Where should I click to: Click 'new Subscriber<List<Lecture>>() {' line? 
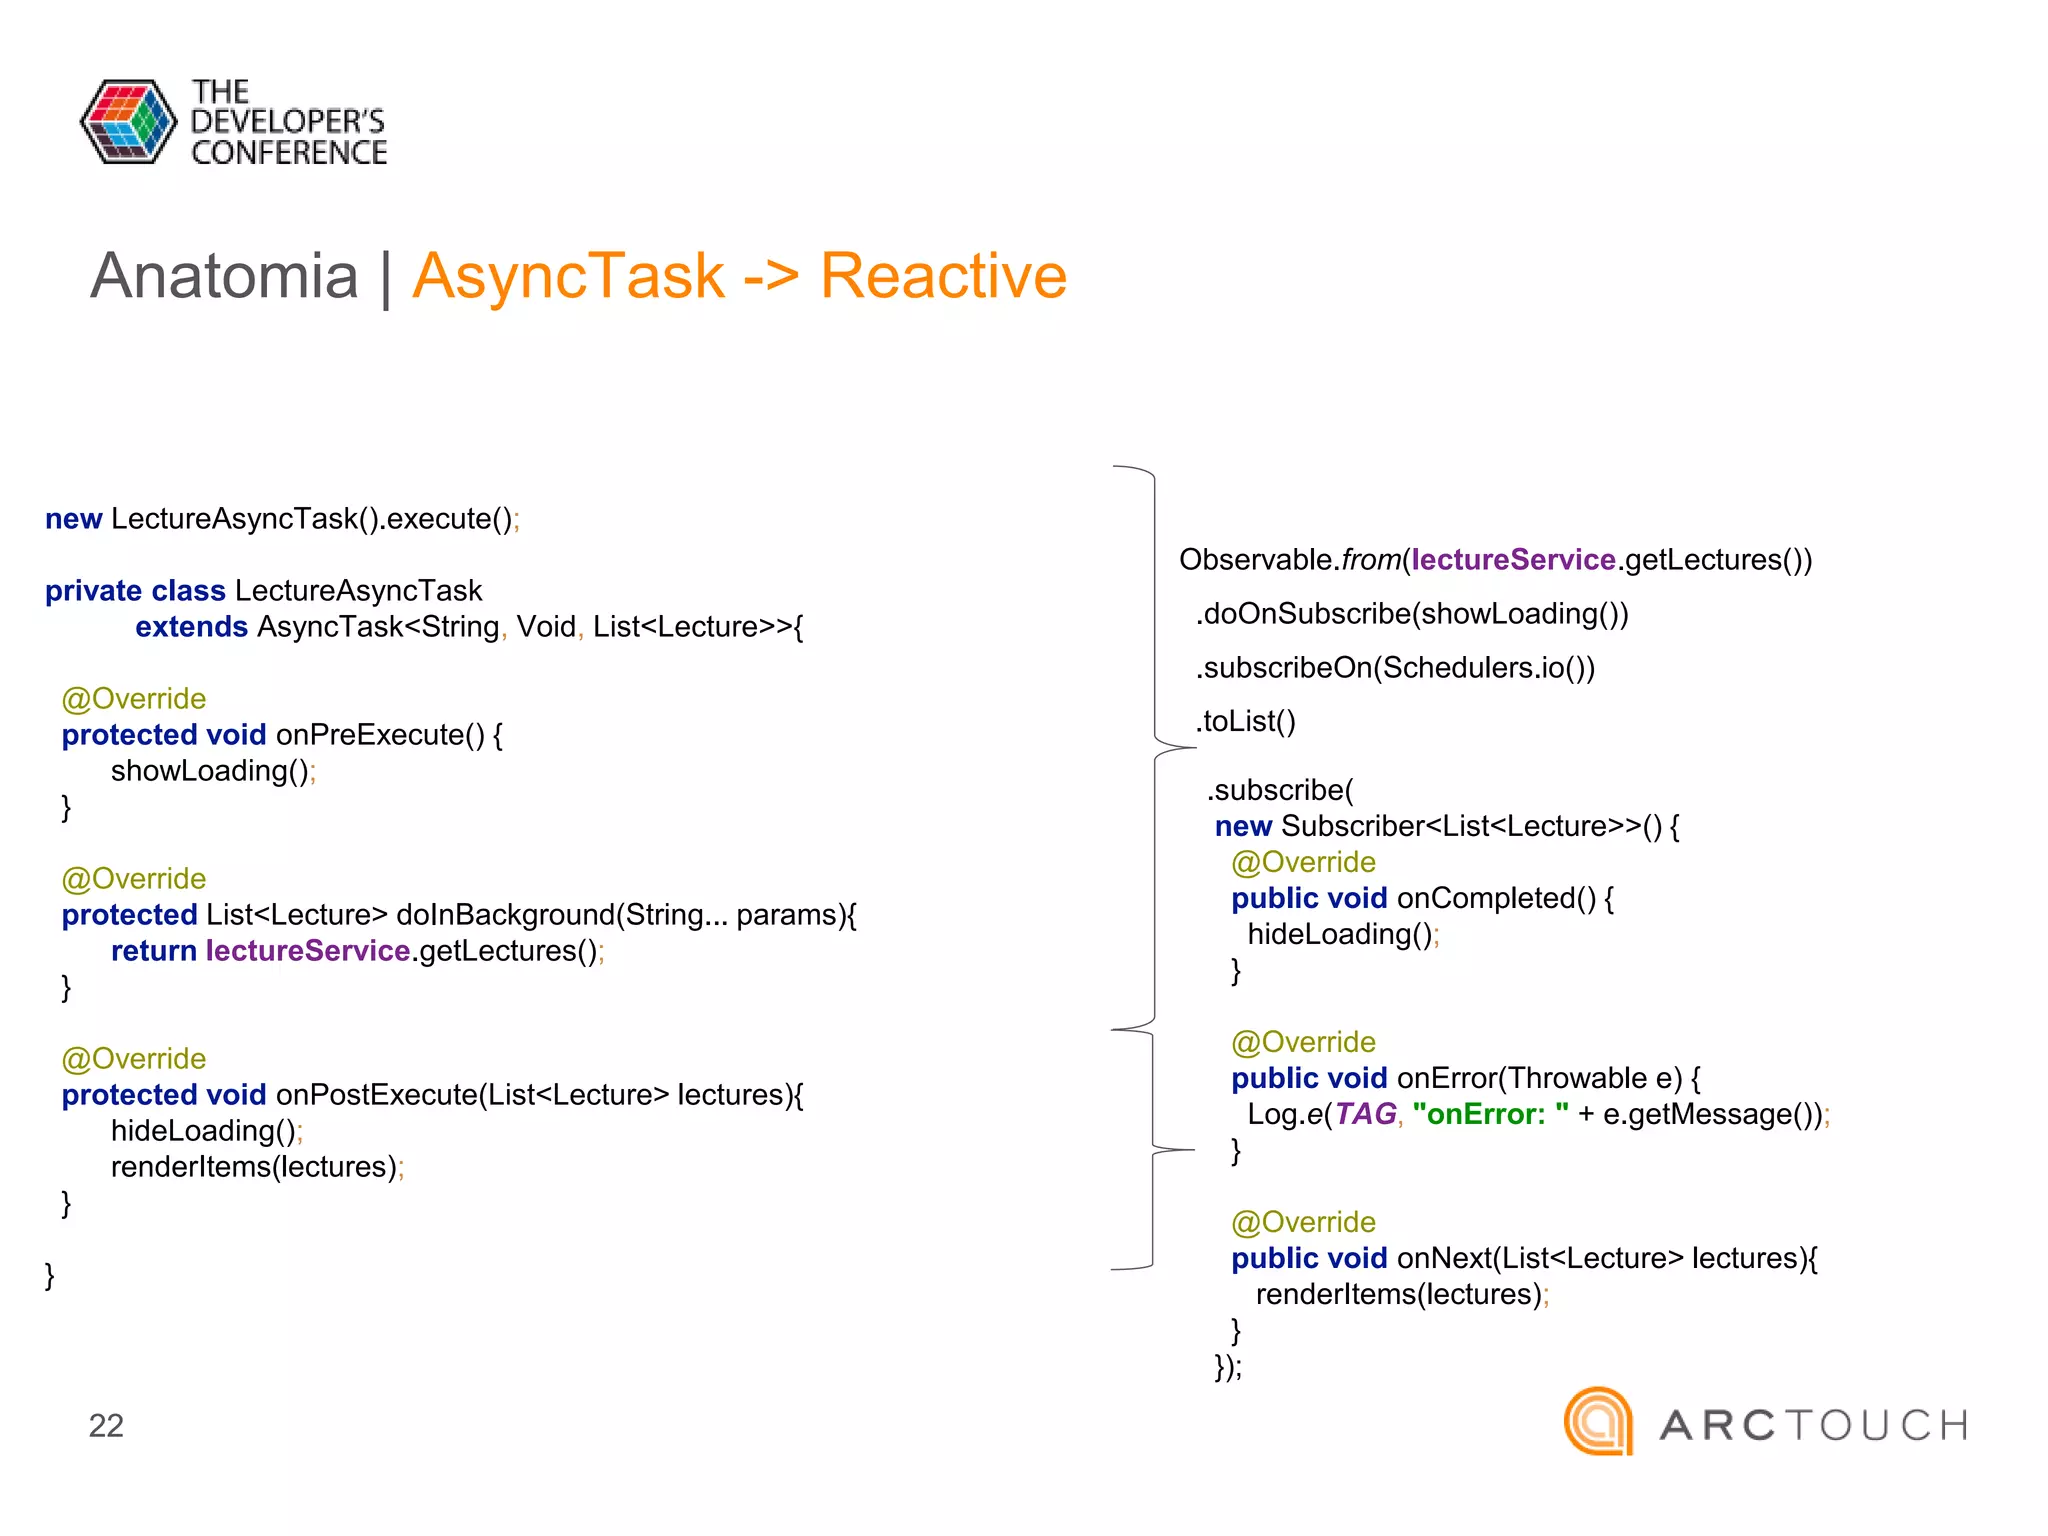coord(1447,827)
